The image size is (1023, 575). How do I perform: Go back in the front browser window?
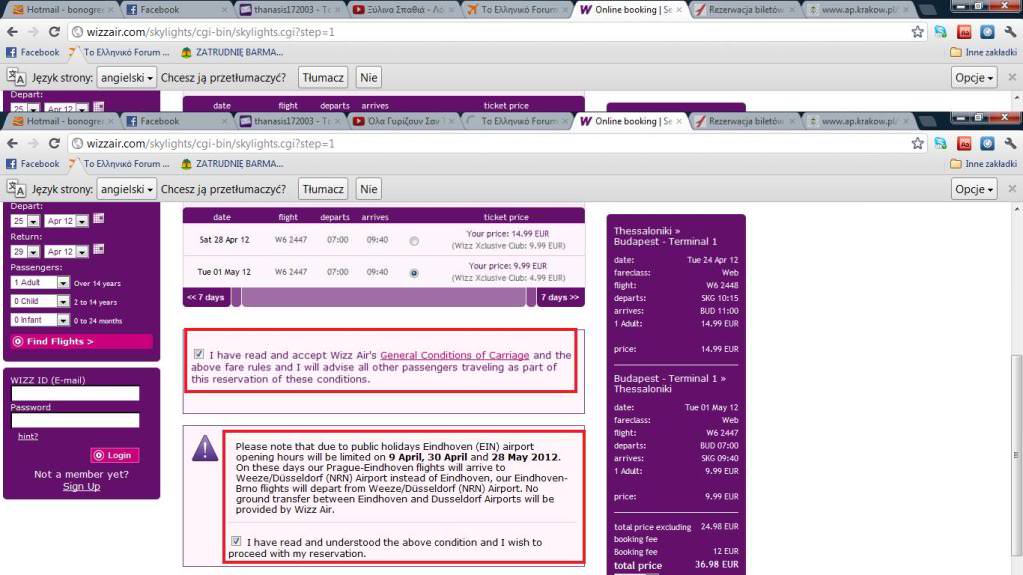click(12, 143)
